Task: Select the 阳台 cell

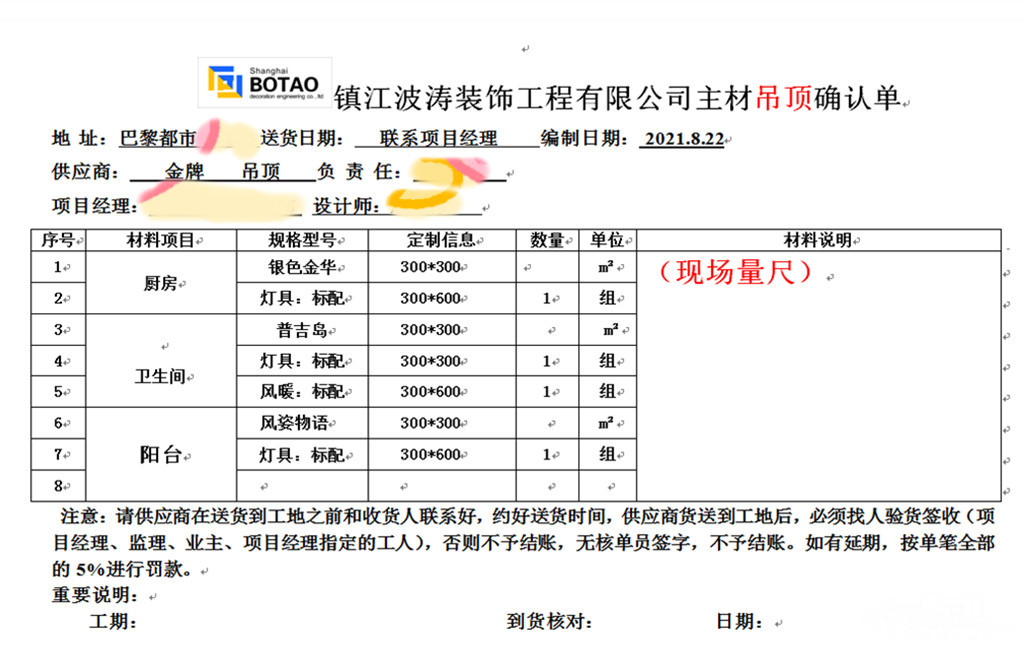Action: (160, 455)
